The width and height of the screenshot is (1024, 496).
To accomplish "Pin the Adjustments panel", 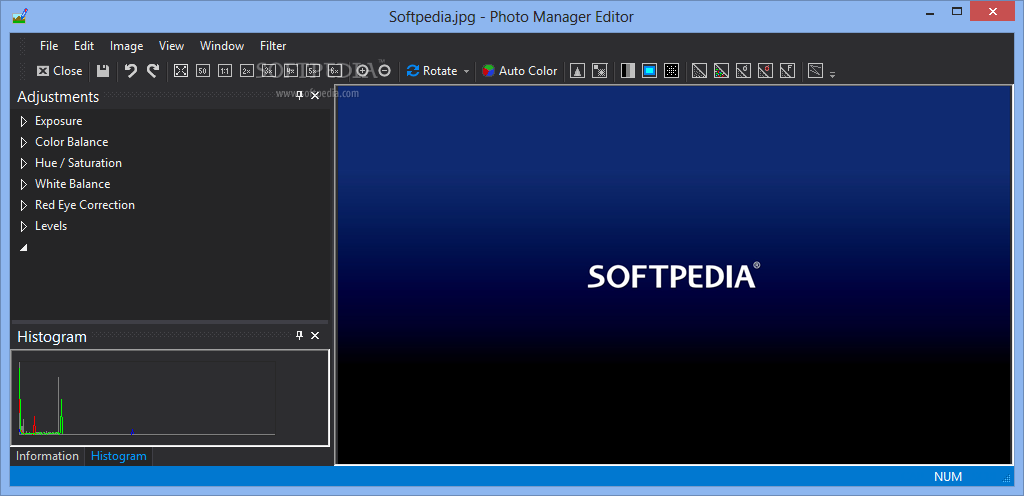I will pos(300,96).
